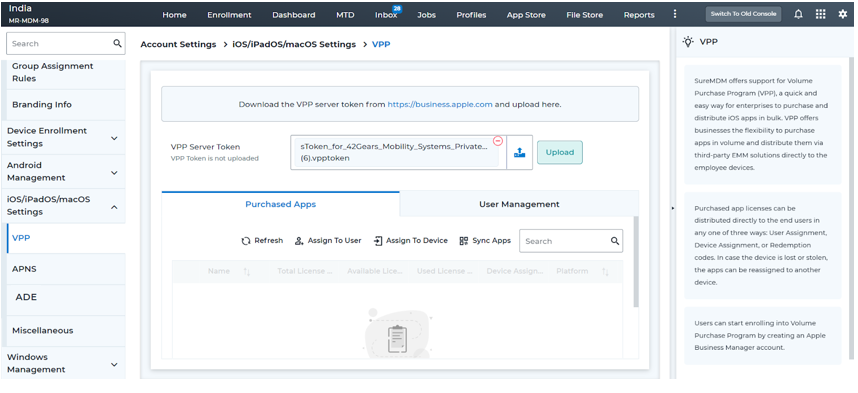Collapse the help panel with side arrow
The height and width of the screenshot is (393, 858).
(673, 208)
